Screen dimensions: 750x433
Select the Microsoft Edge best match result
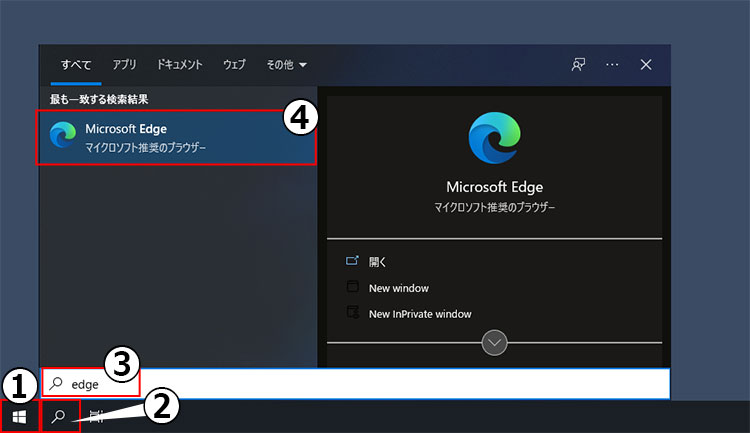tap(176, 138)
